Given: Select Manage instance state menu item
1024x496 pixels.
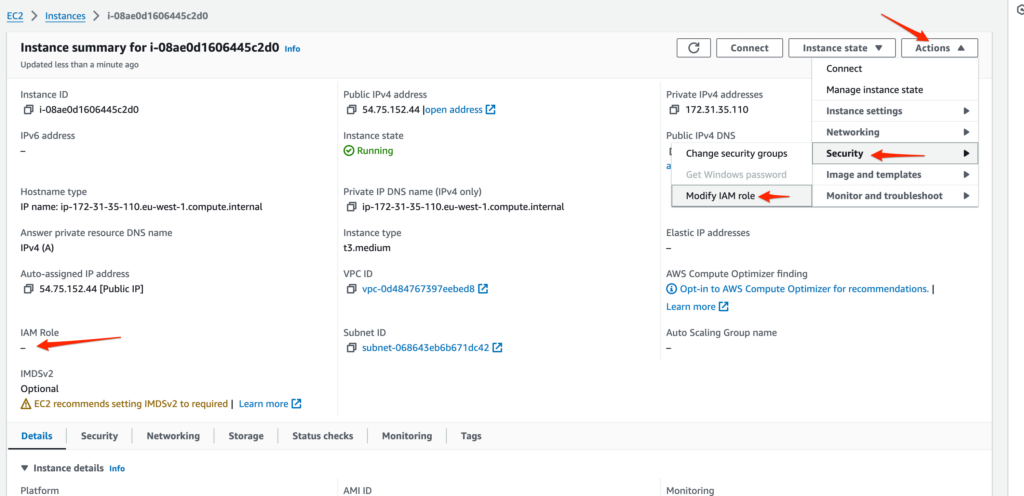Looking at the screenshot, I should click(895, 89).
